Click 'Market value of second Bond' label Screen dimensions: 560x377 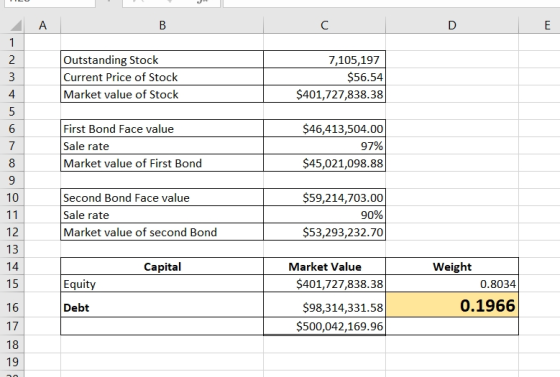140,232
